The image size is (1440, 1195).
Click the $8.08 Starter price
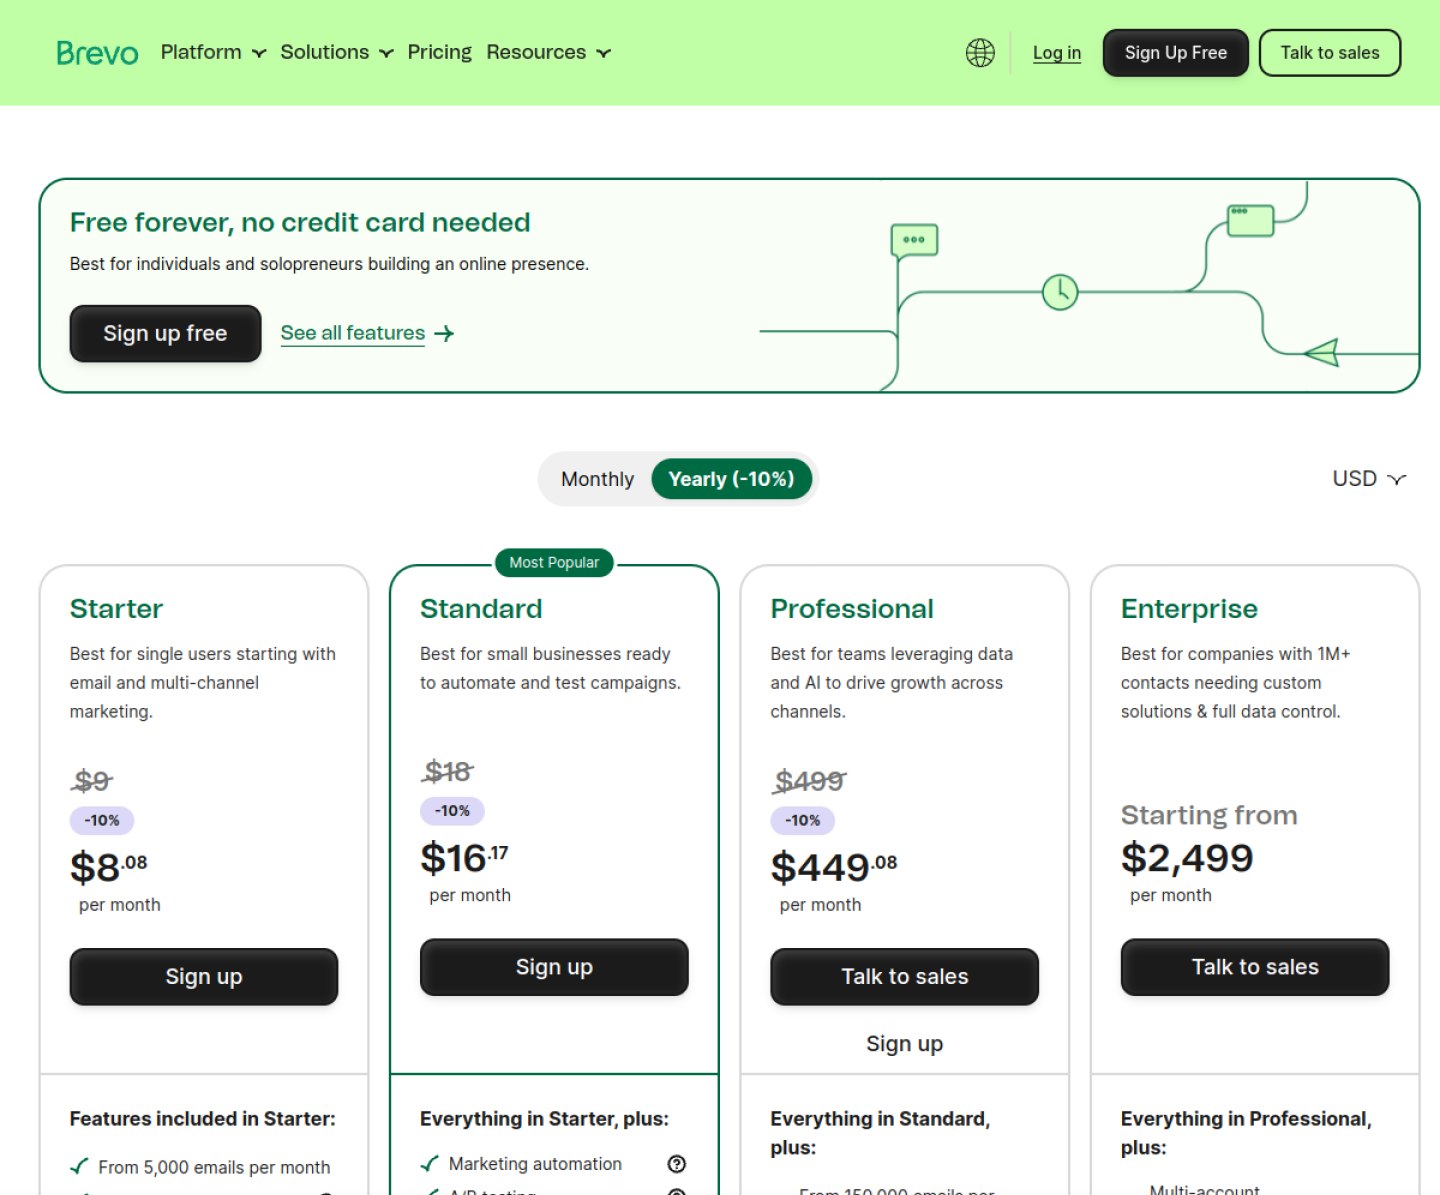[109, 866]
